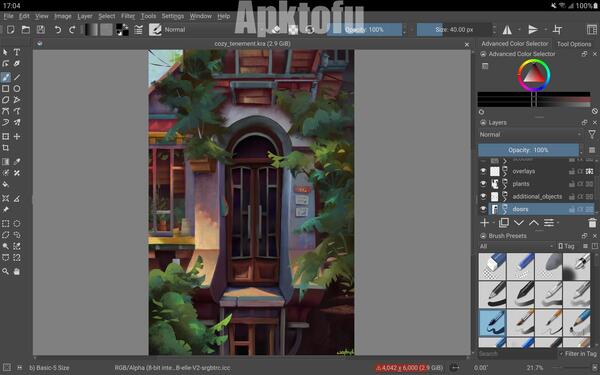Click the horizontal mirror tool icon
The image size is (600, 375).
(x=507, y=29)
